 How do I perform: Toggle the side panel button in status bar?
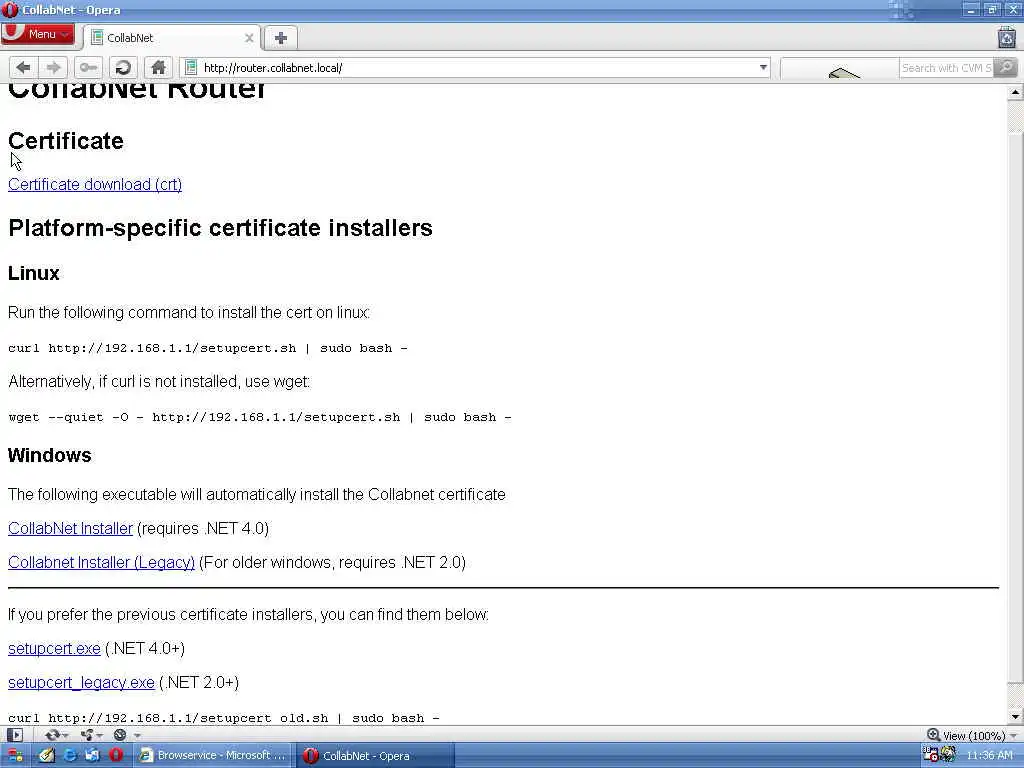14,735
